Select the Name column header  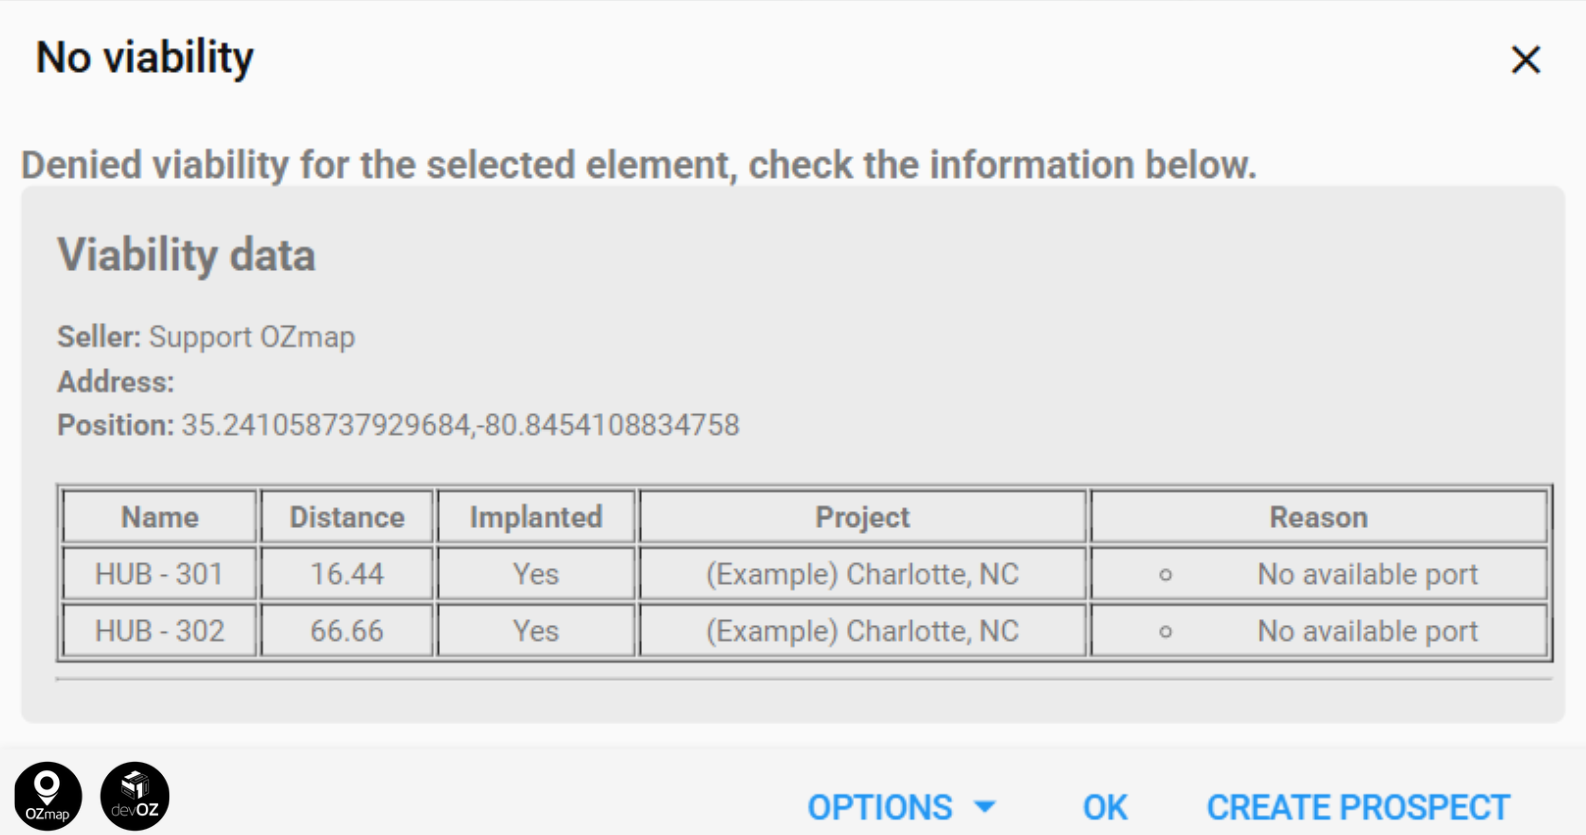point(158,517)
